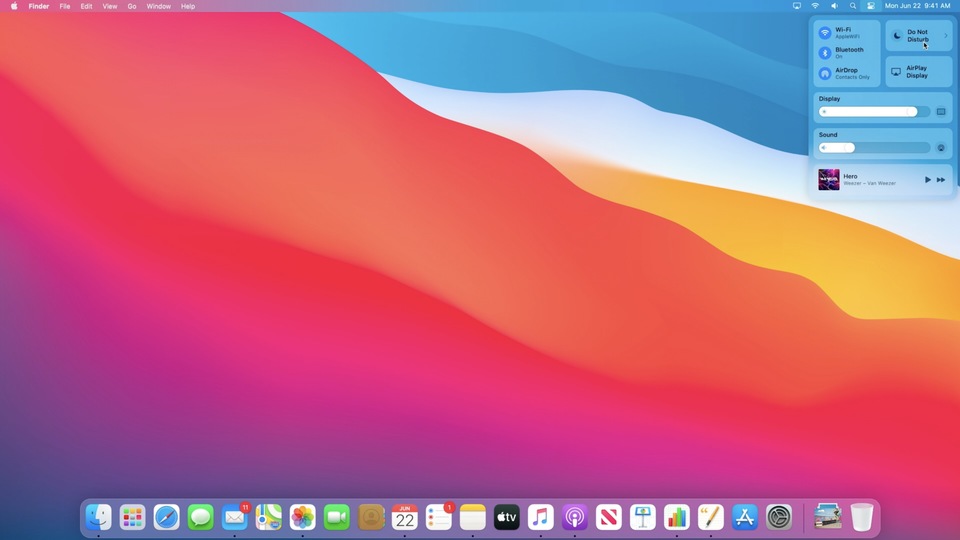The image size is (960, 540).
Task: Open AirPlay Display options
Action: tap(919, 72)
